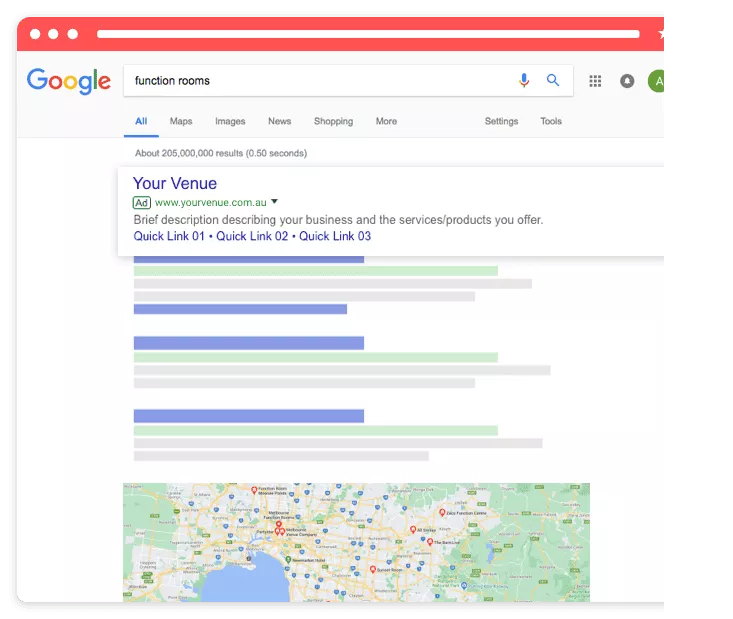Expand dropdown arrow beside ad URL
This screenshot has width=733, height=619.
(274, 202)
